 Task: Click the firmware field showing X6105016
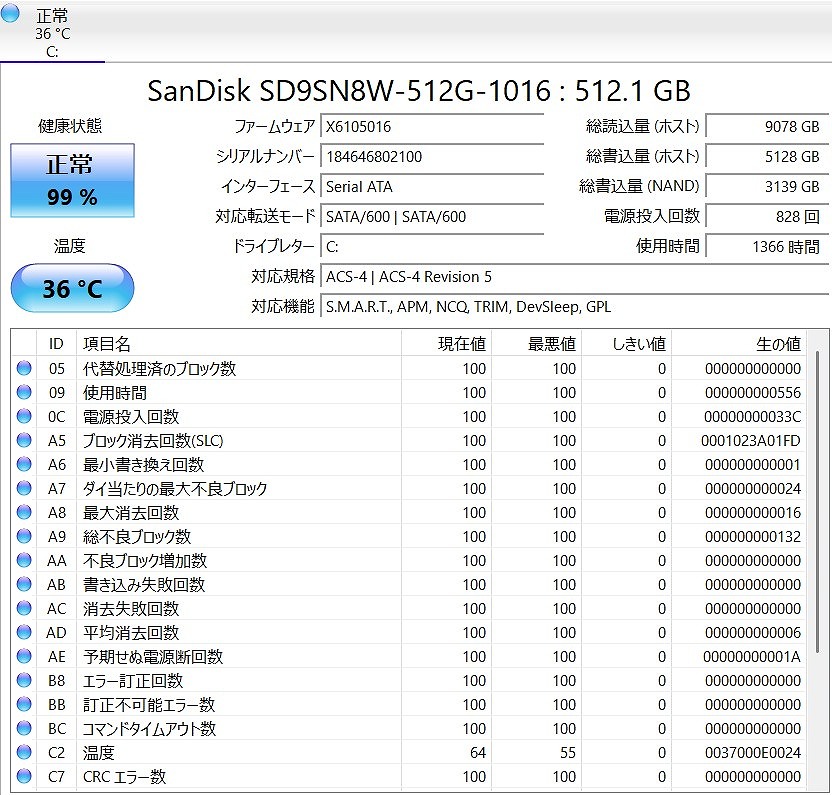click(432, 127)
